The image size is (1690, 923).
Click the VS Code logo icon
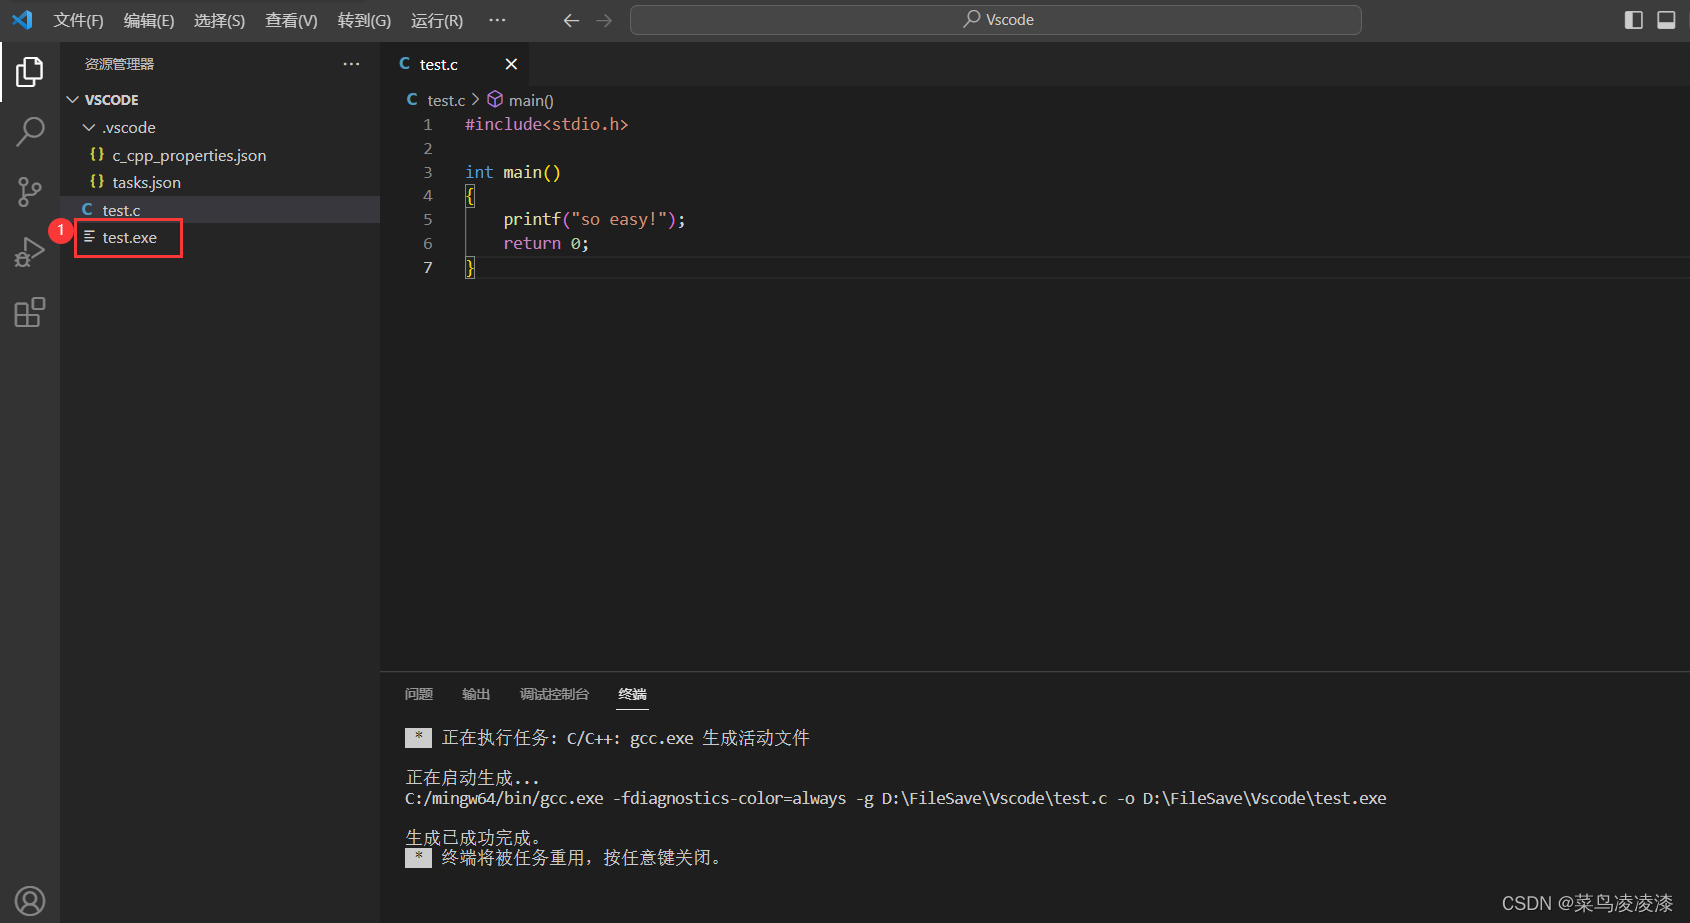22,20
